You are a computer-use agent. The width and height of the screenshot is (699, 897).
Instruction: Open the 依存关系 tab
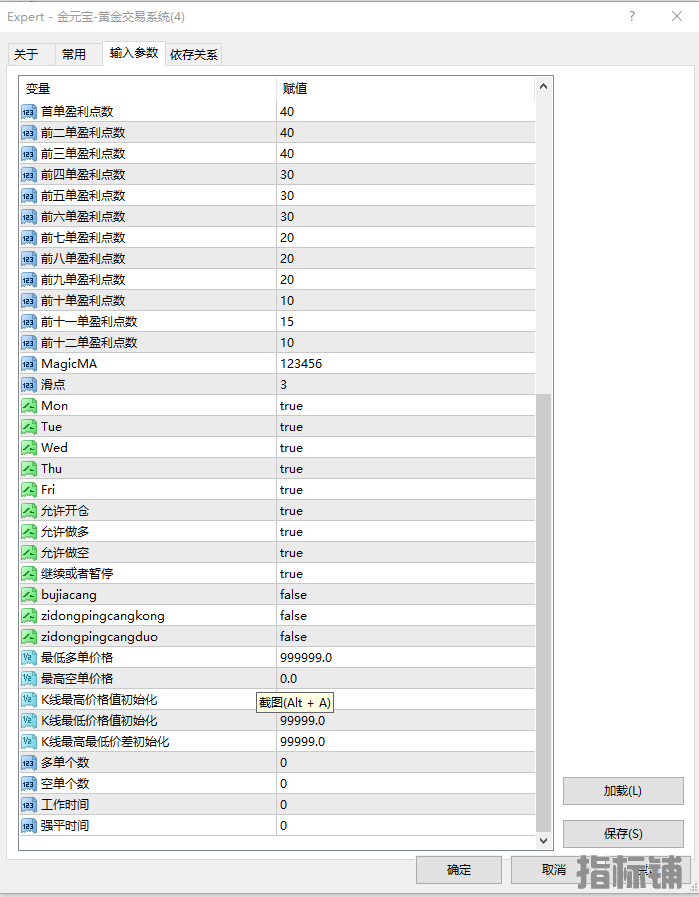click(194, 54)
